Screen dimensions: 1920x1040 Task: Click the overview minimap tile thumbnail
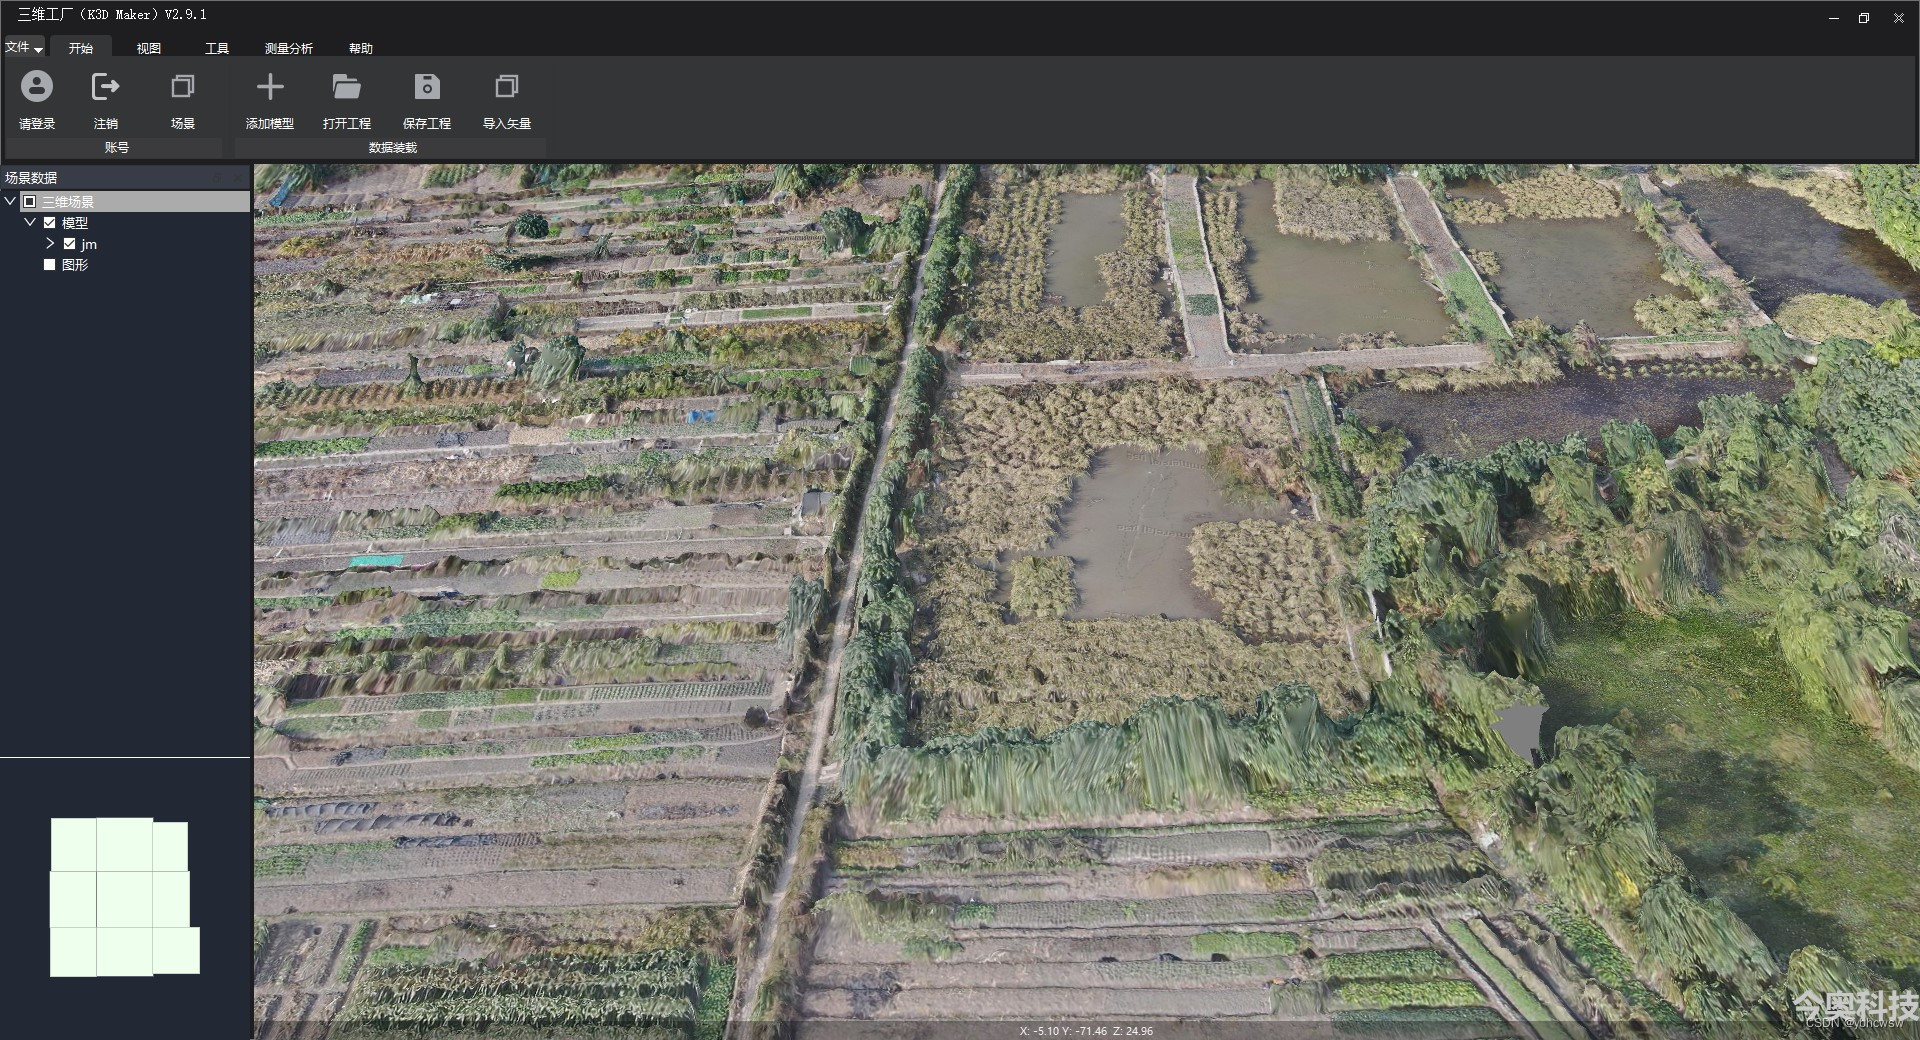tap(124, 897)
